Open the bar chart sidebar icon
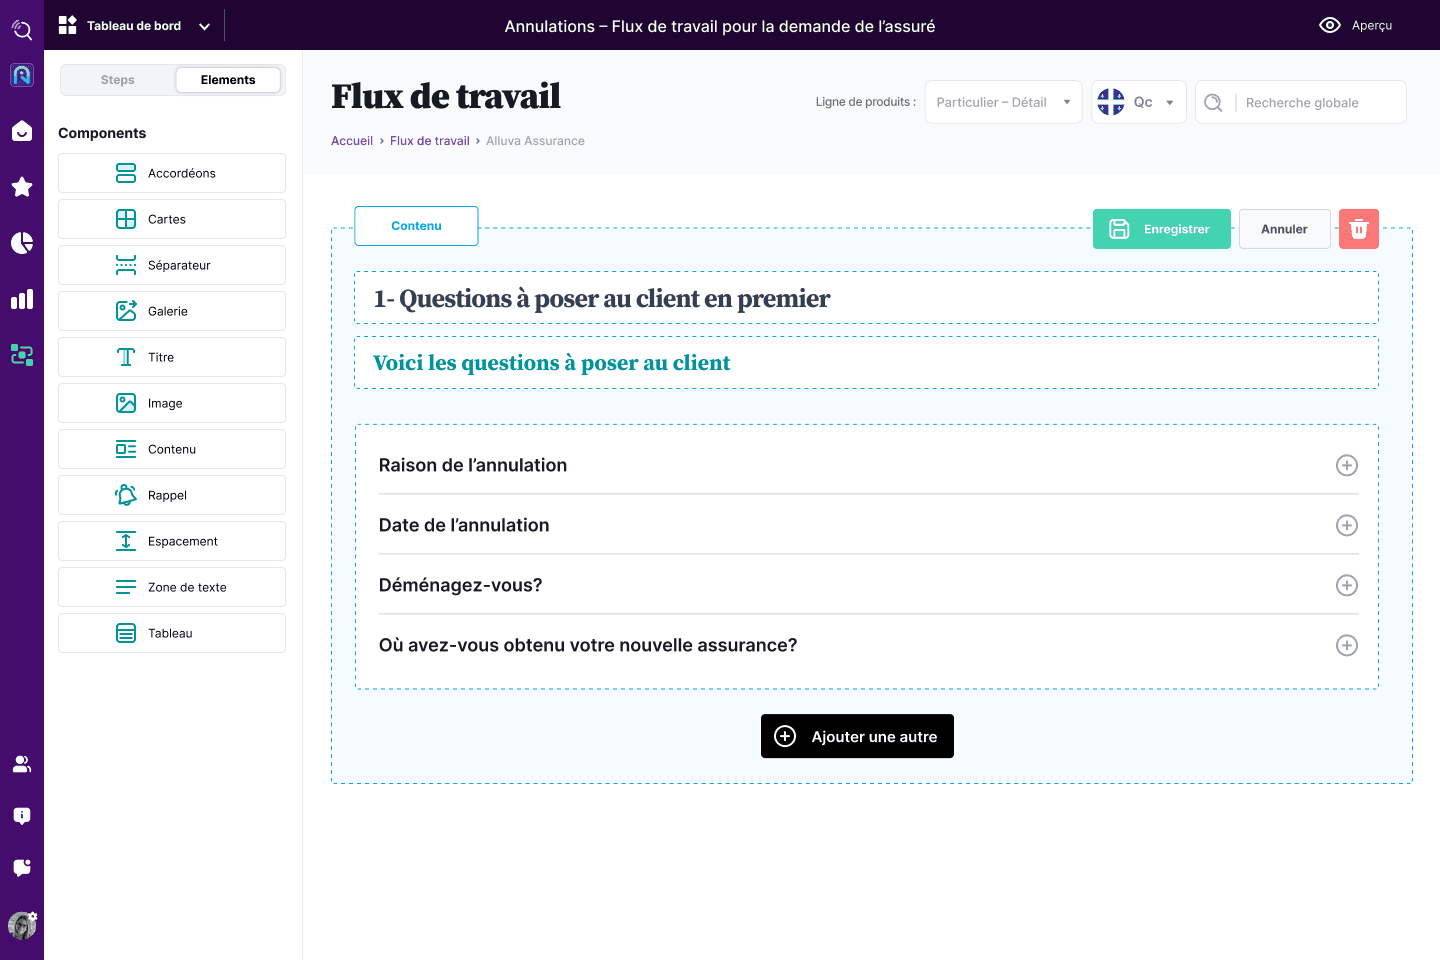The image size is (1440, 960). pyautogui.click(x=22, y=299)
